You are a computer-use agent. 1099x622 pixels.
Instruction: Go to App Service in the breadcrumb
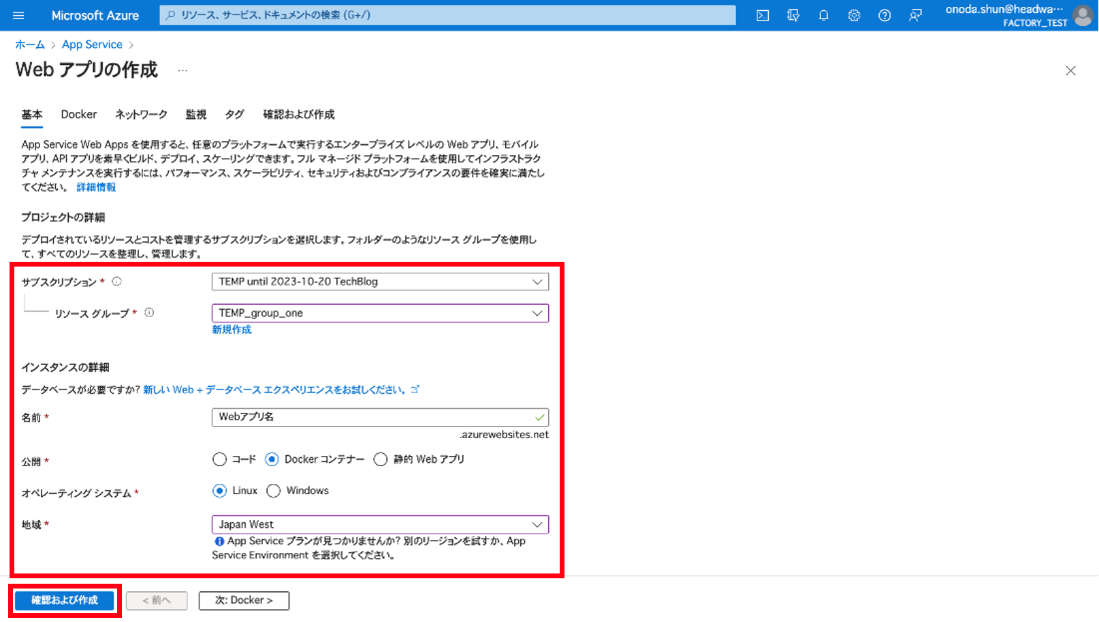[92, 44]
